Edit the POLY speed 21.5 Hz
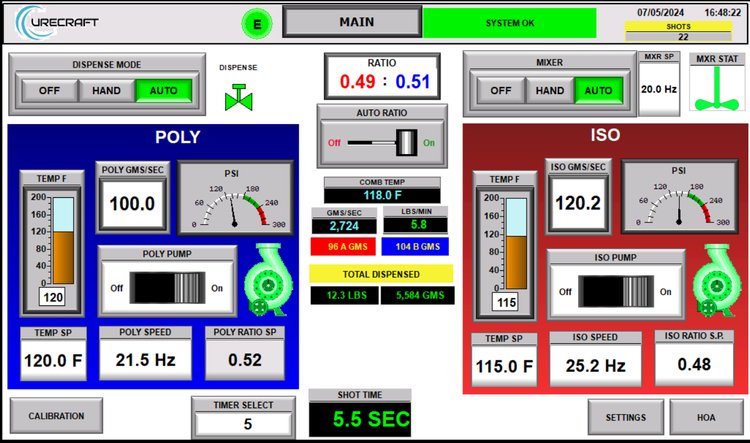The width and height of the screenshot is (750, 443). click(145, 359)
